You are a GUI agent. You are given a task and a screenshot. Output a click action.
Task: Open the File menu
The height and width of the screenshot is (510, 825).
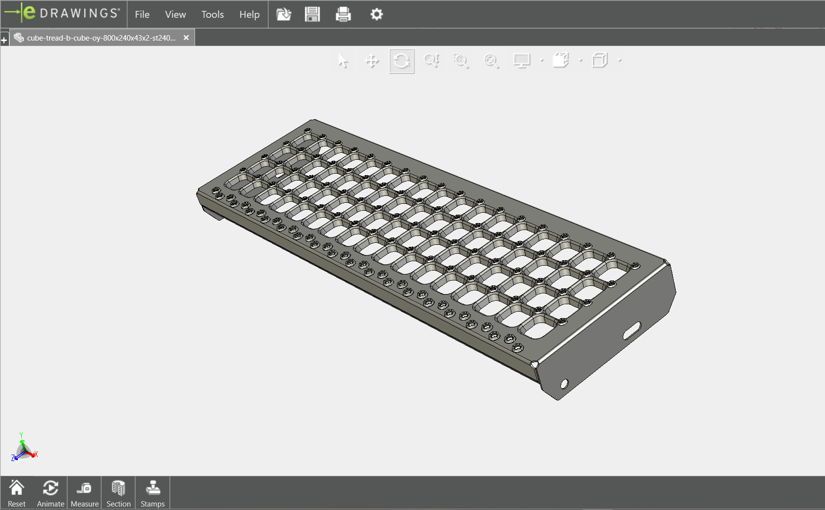point(142,15)
